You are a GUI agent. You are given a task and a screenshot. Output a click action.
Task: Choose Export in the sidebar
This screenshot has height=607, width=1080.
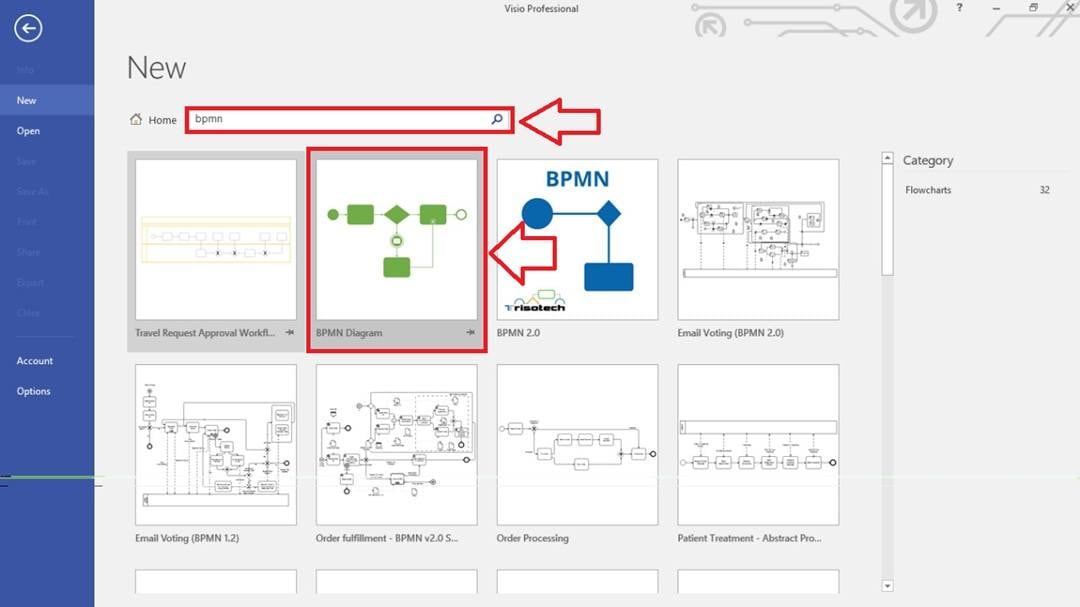click(28, 282)
